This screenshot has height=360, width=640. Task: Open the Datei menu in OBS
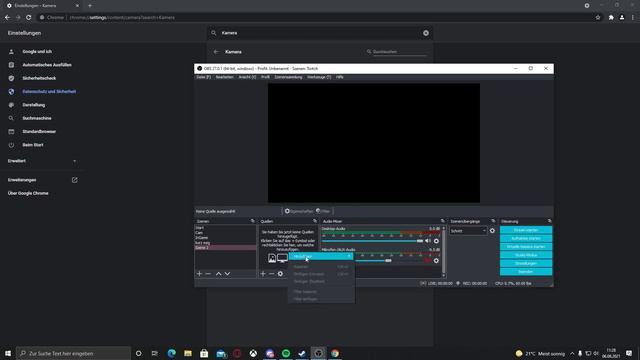click(203, 77)
